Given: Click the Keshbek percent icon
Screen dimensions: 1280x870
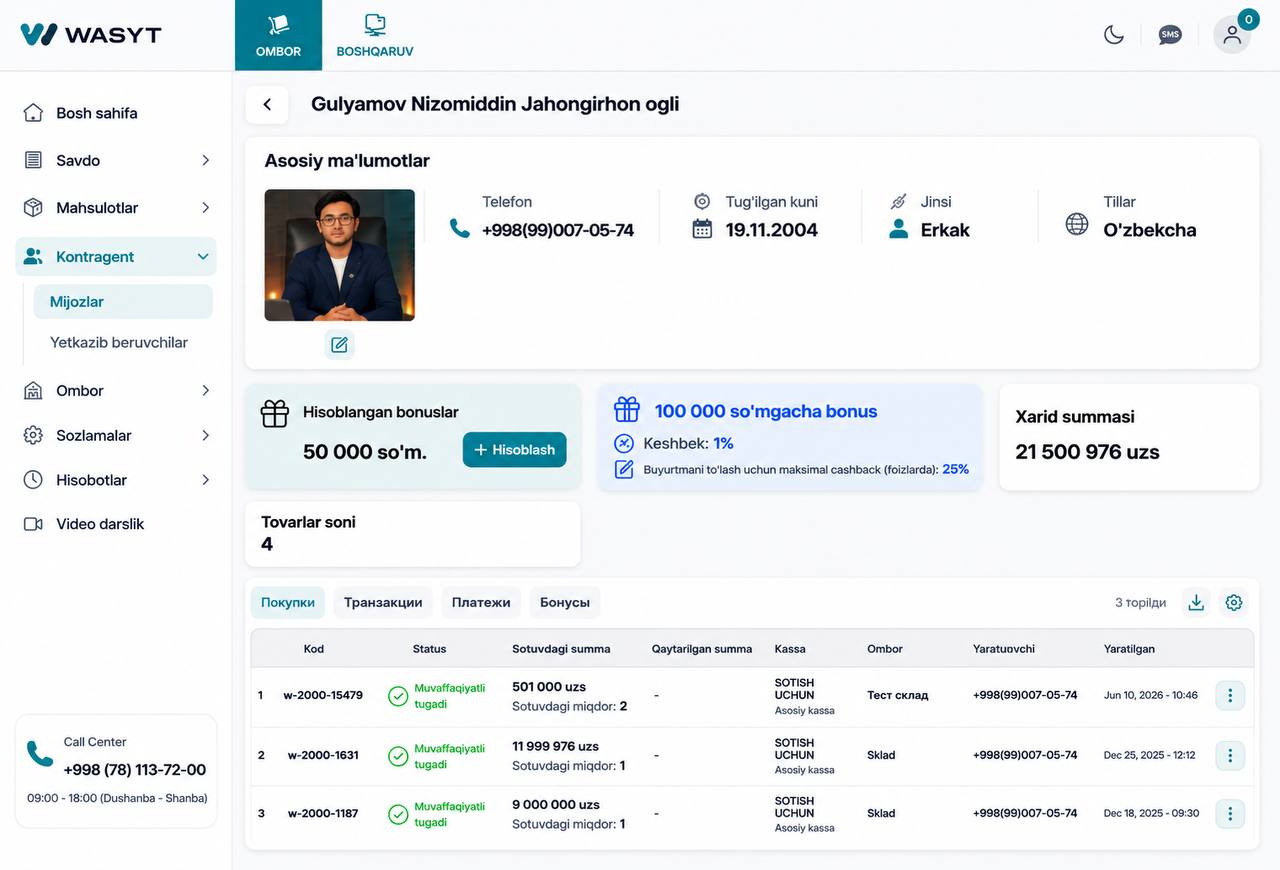Looking at the screenshot, I should coord(624,443).
